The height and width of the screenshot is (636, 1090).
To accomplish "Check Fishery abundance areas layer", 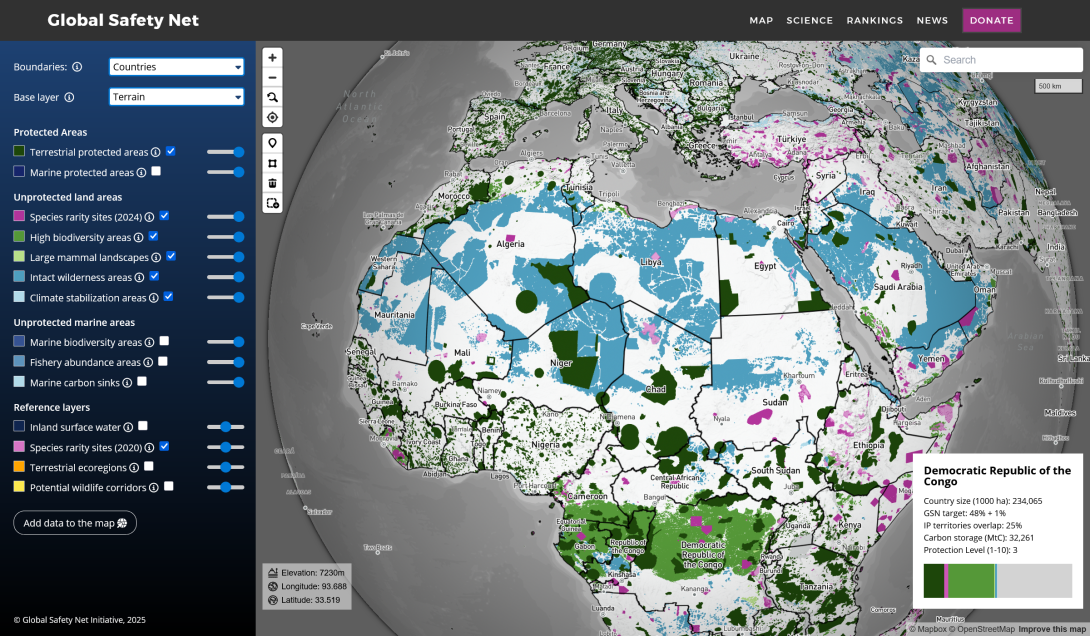I will click(163, 361).
